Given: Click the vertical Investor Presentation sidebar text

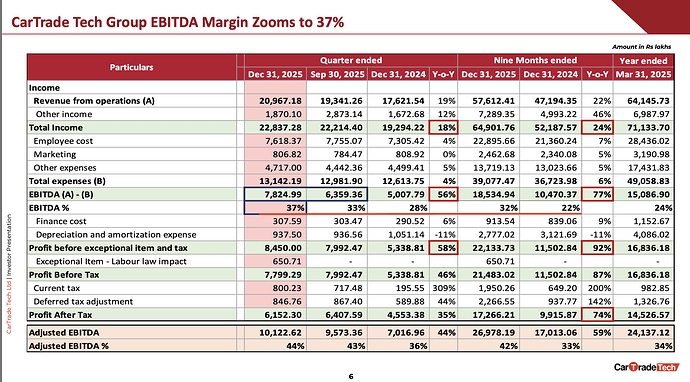Looking at the screenshot, I should 9,273.
